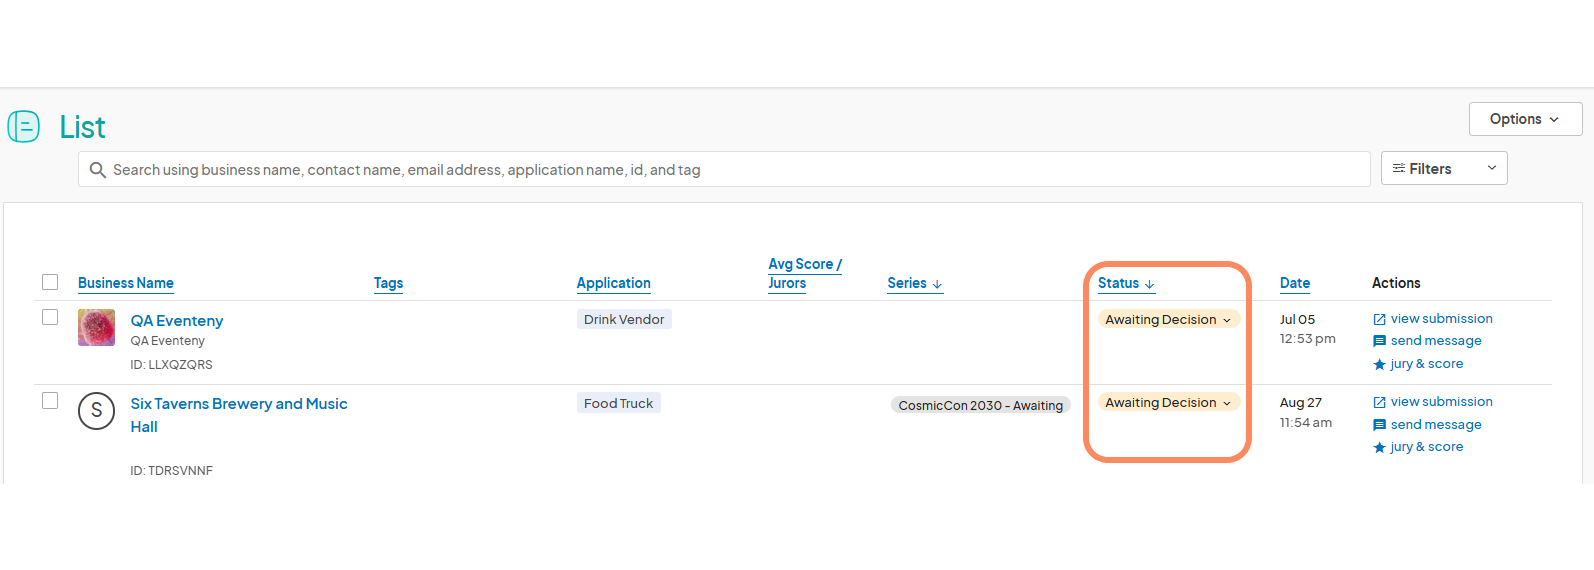Sort by Application column header

tap(613, 283)
